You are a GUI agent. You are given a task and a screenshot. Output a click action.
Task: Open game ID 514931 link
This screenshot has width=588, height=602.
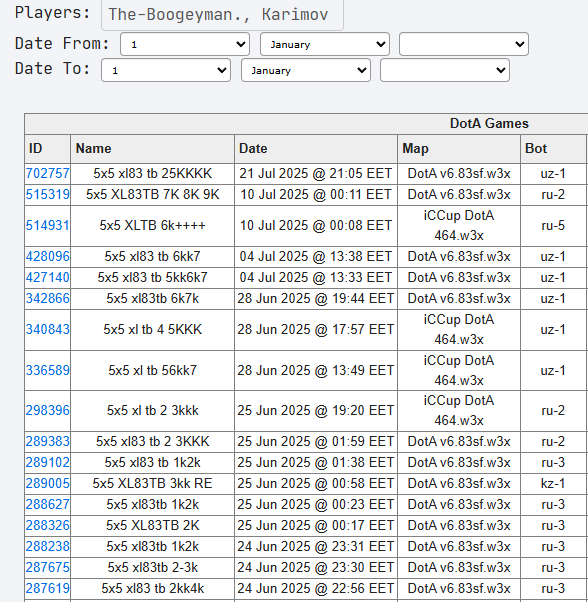[x=48, y=225]
